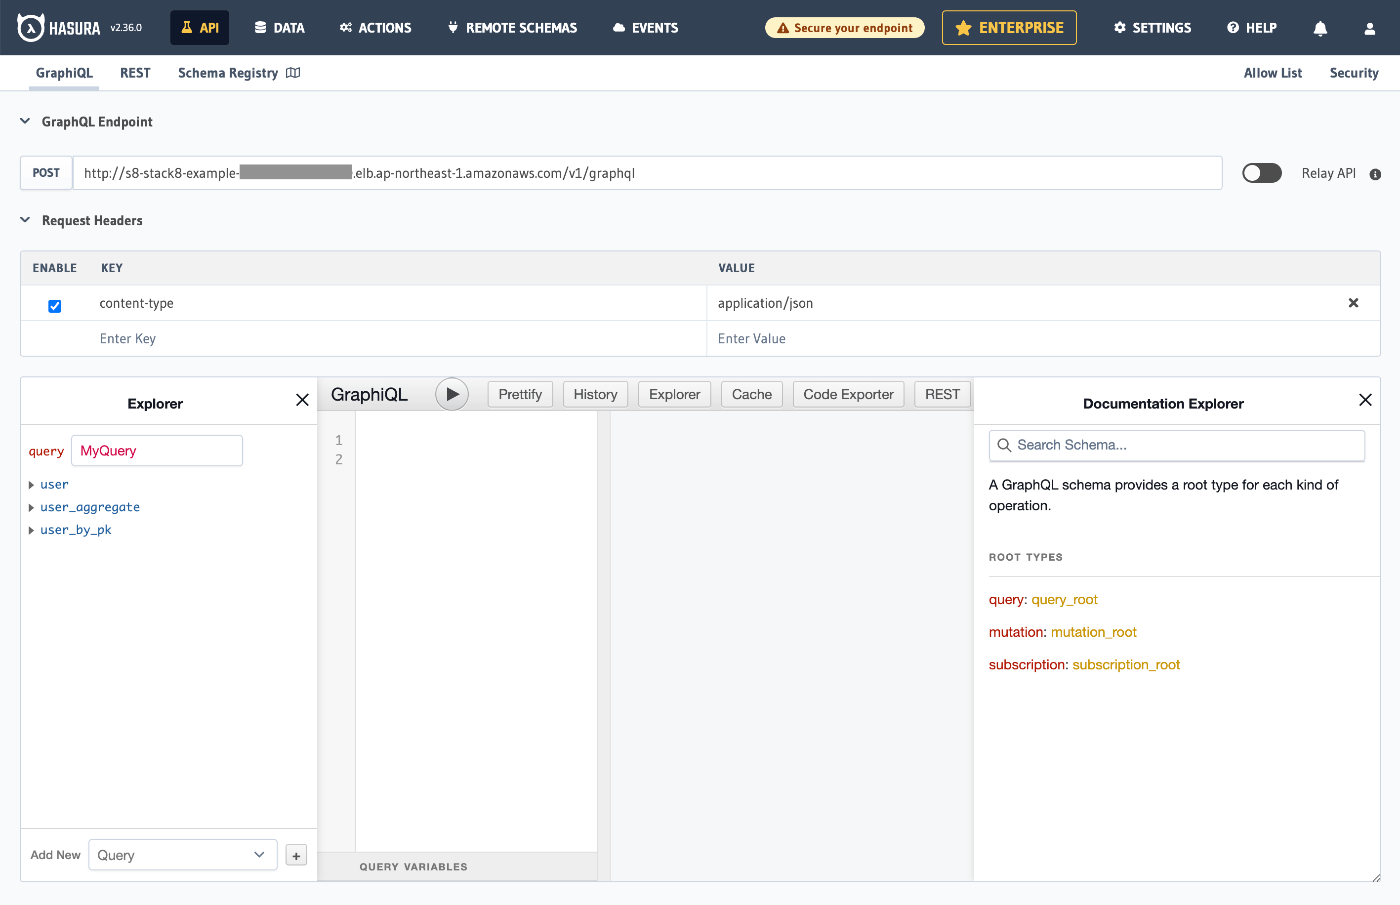Viewport: 1400px width, 905px height.
Task: Open the query_root type link
Action: [x=1064, y=600]
